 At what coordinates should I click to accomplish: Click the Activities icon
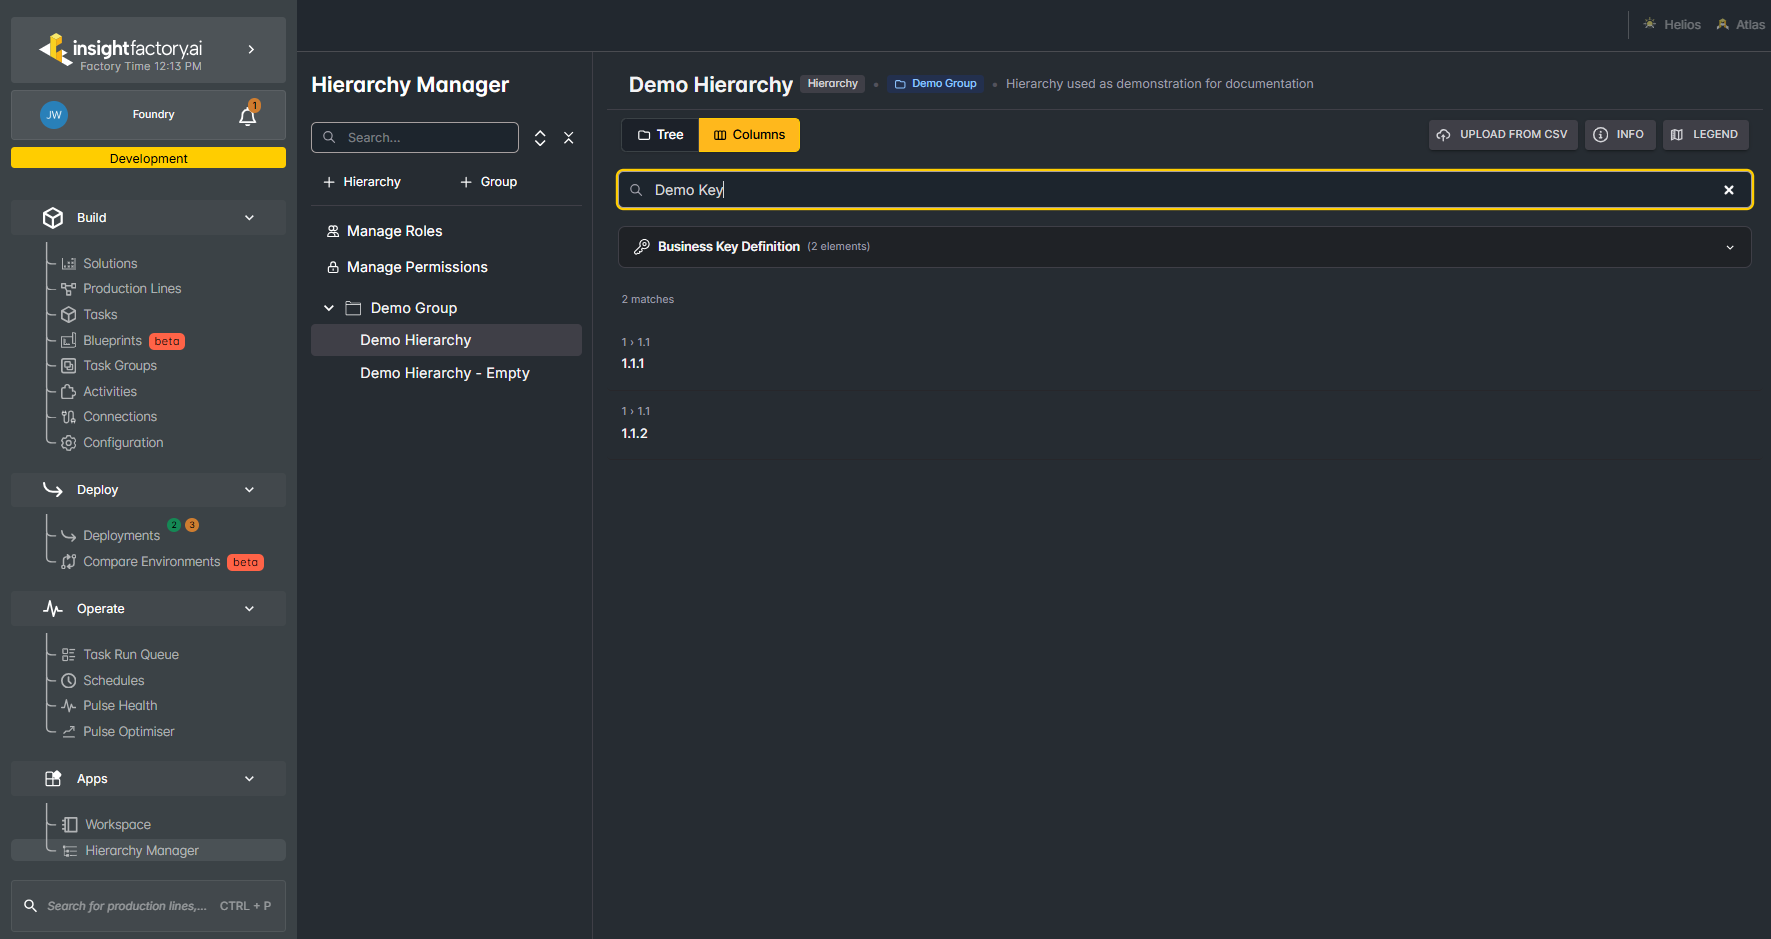tap(69, 392)
